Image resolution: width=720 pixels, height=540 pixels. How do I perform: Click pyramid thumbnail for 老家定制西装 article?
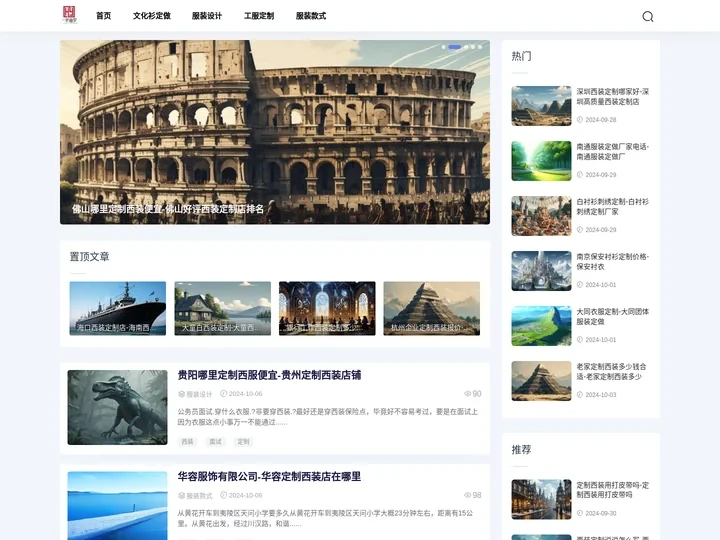(541, 381)
